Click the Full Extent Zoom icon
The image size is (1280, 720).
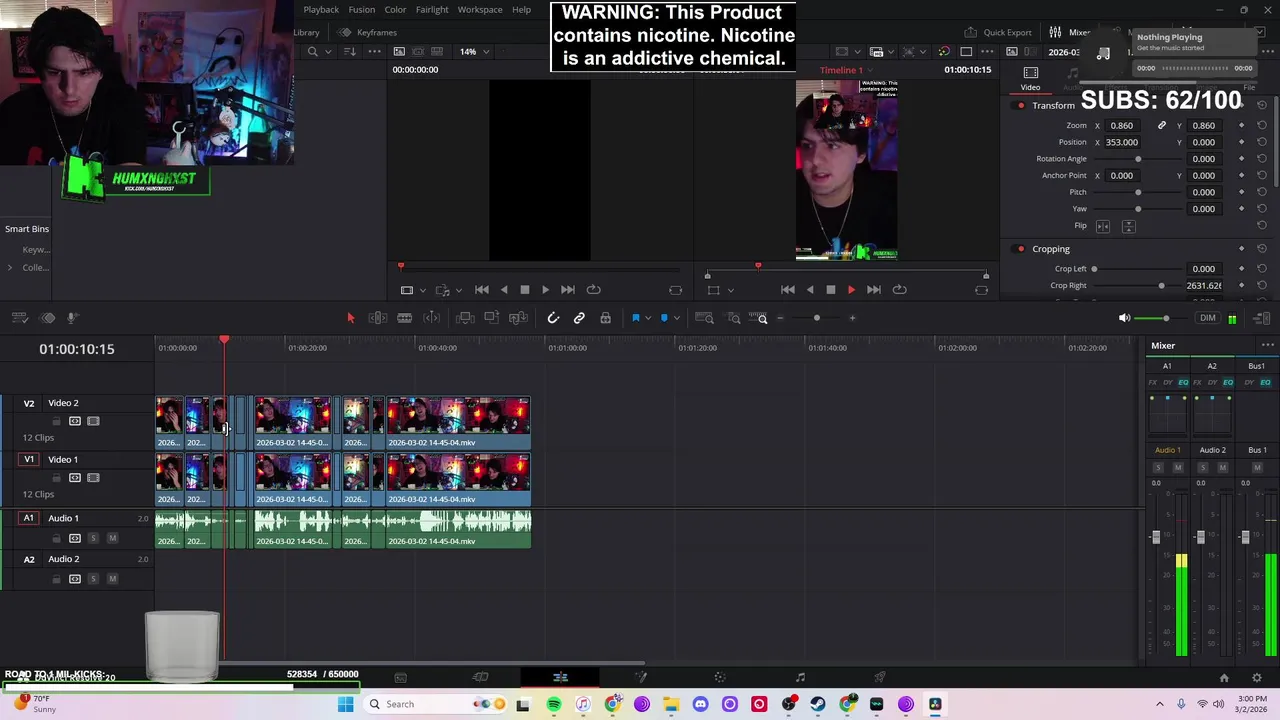tap(704, 318)
